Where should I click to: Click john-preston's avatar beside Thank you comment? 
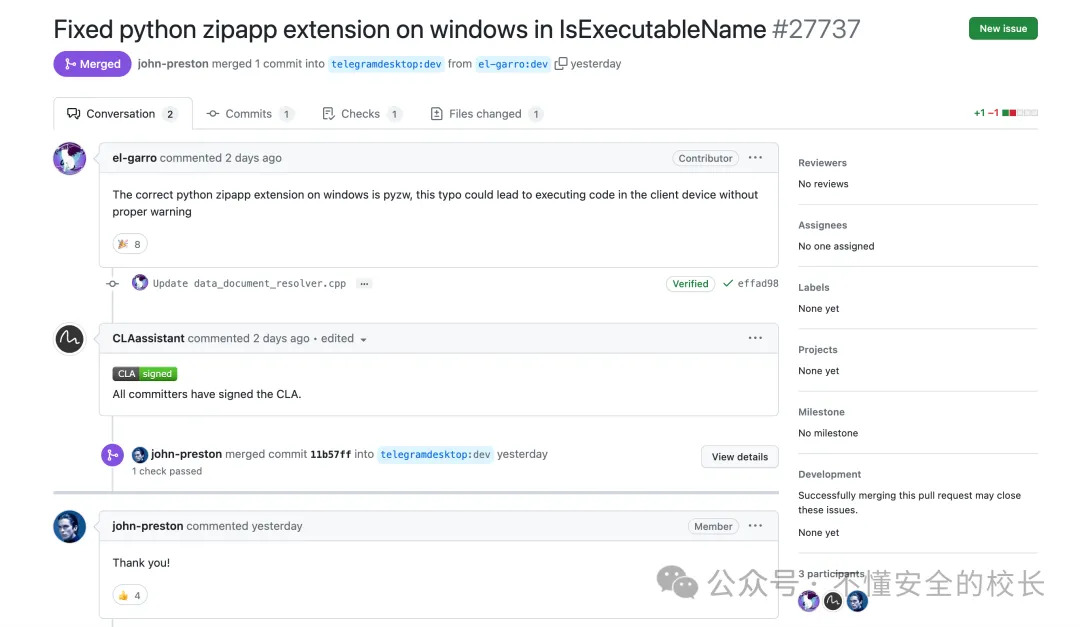[70, 526]
